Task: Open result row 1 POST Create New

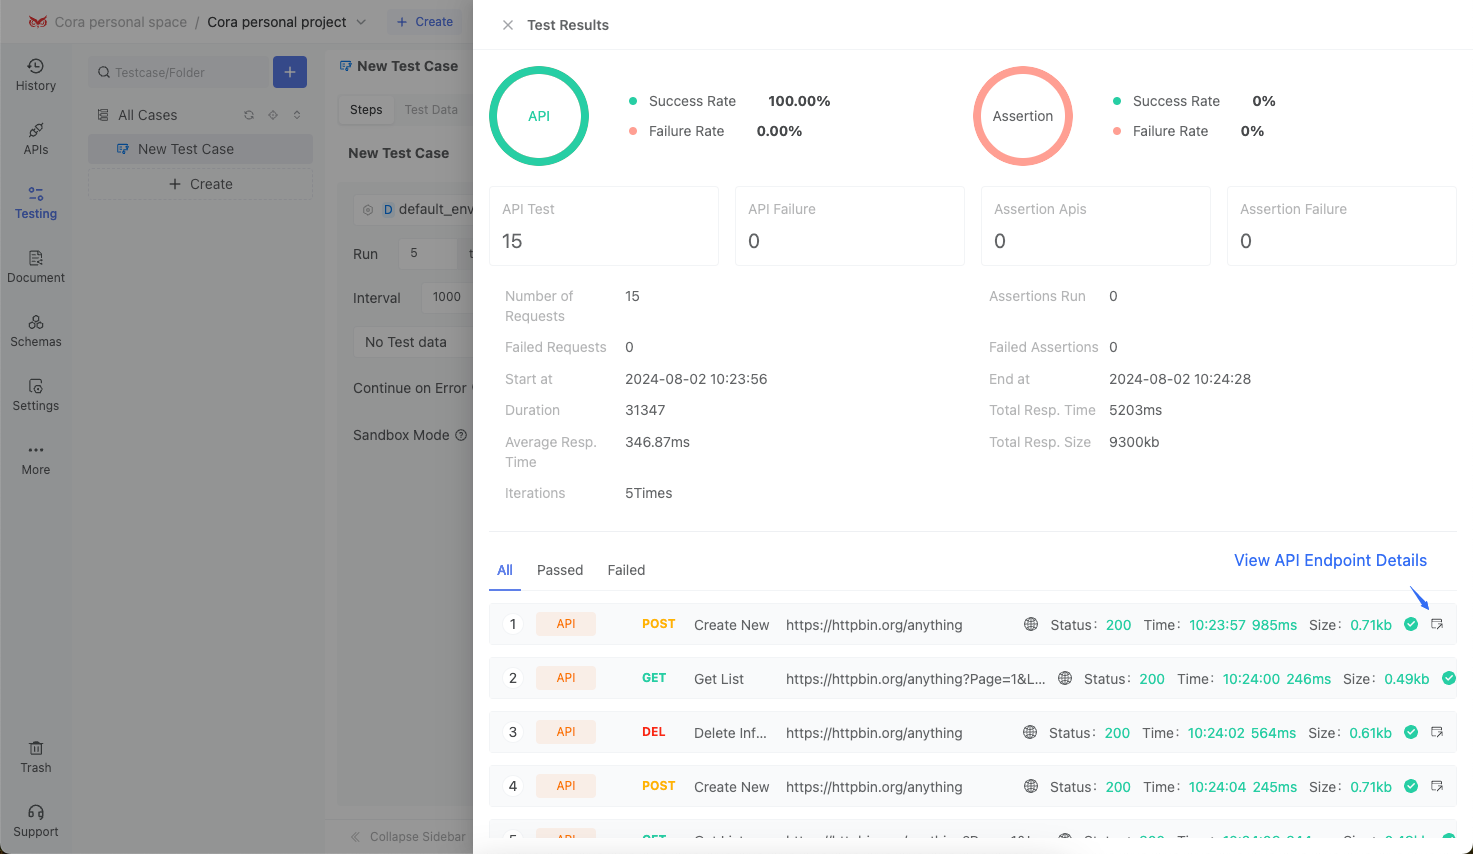Action: coord(972,624)
